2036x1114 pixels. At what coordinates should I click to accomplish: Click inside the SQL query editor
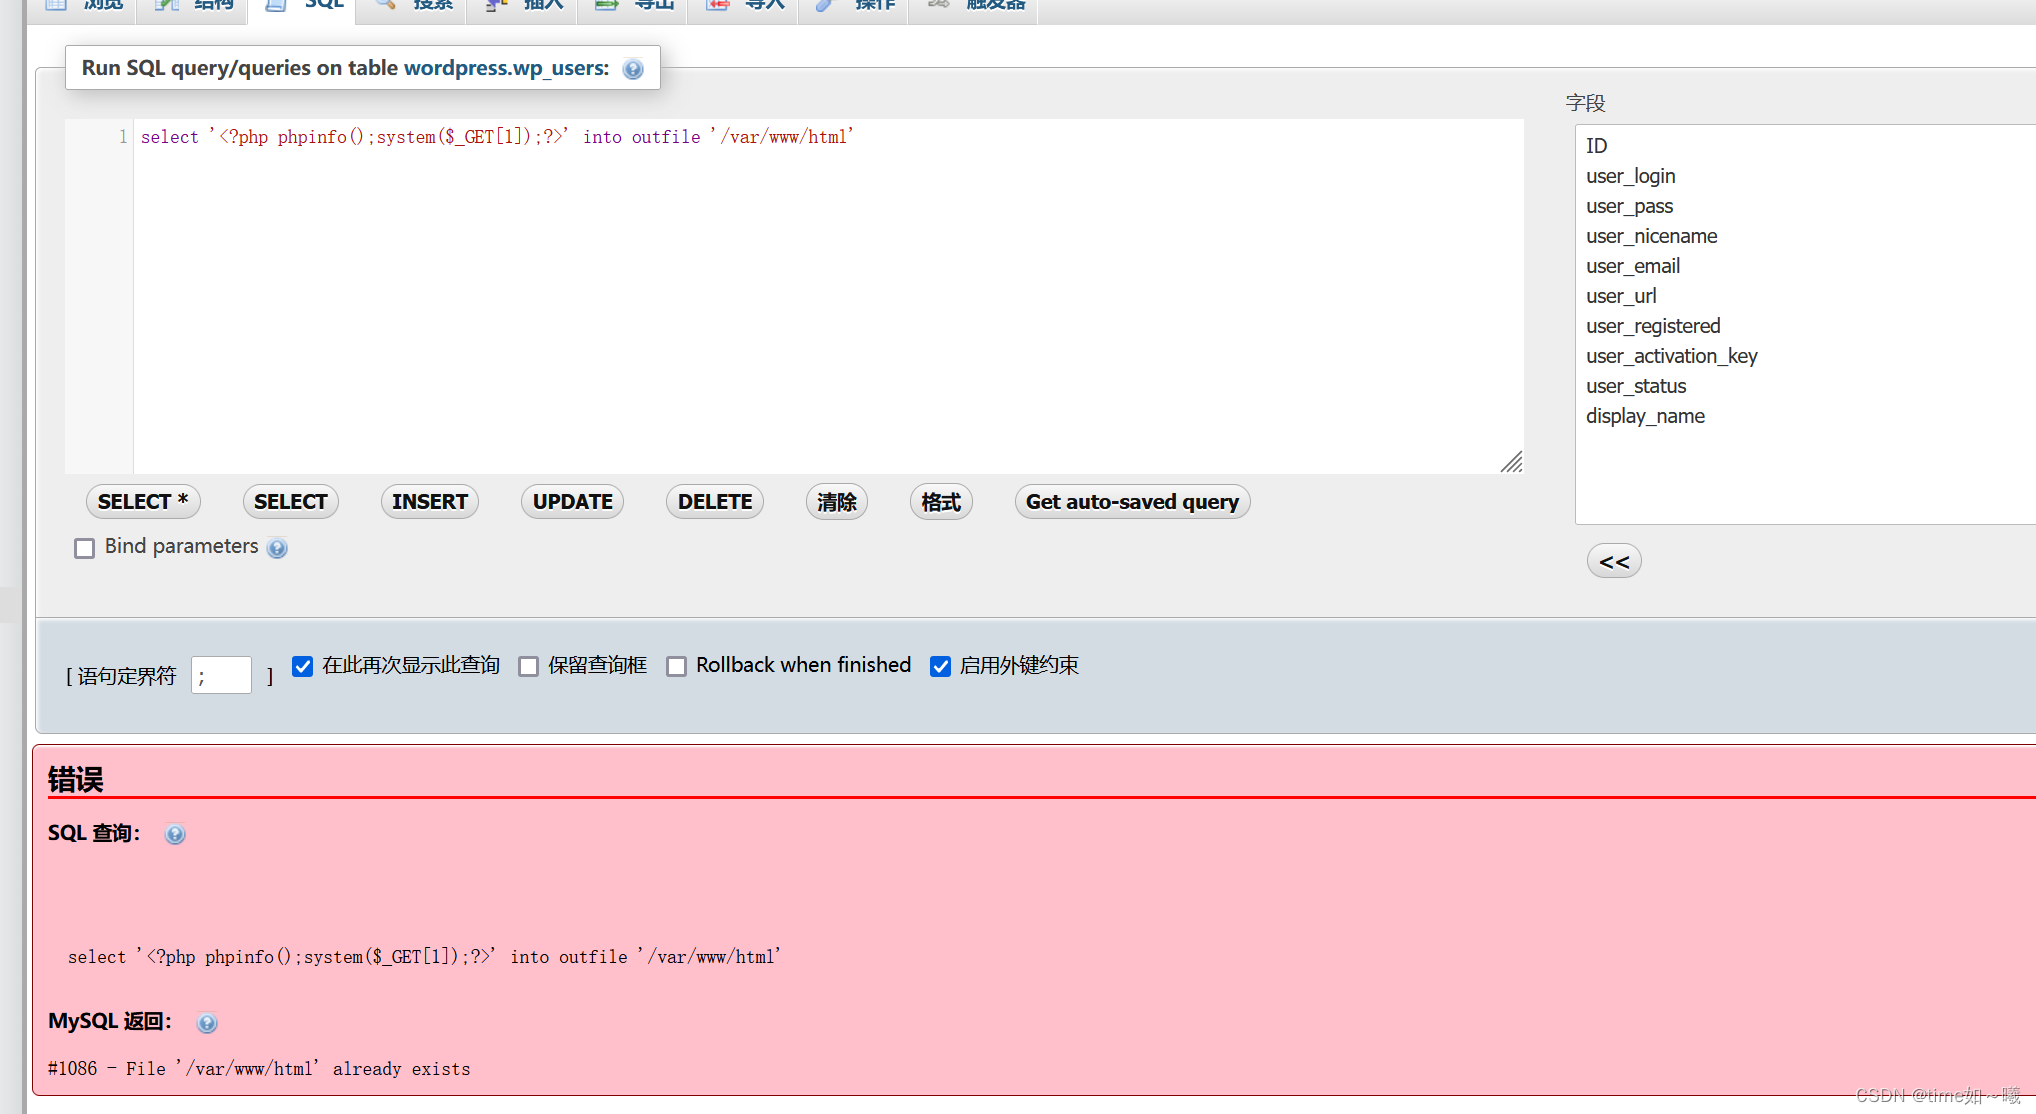[x=828, y=296]
